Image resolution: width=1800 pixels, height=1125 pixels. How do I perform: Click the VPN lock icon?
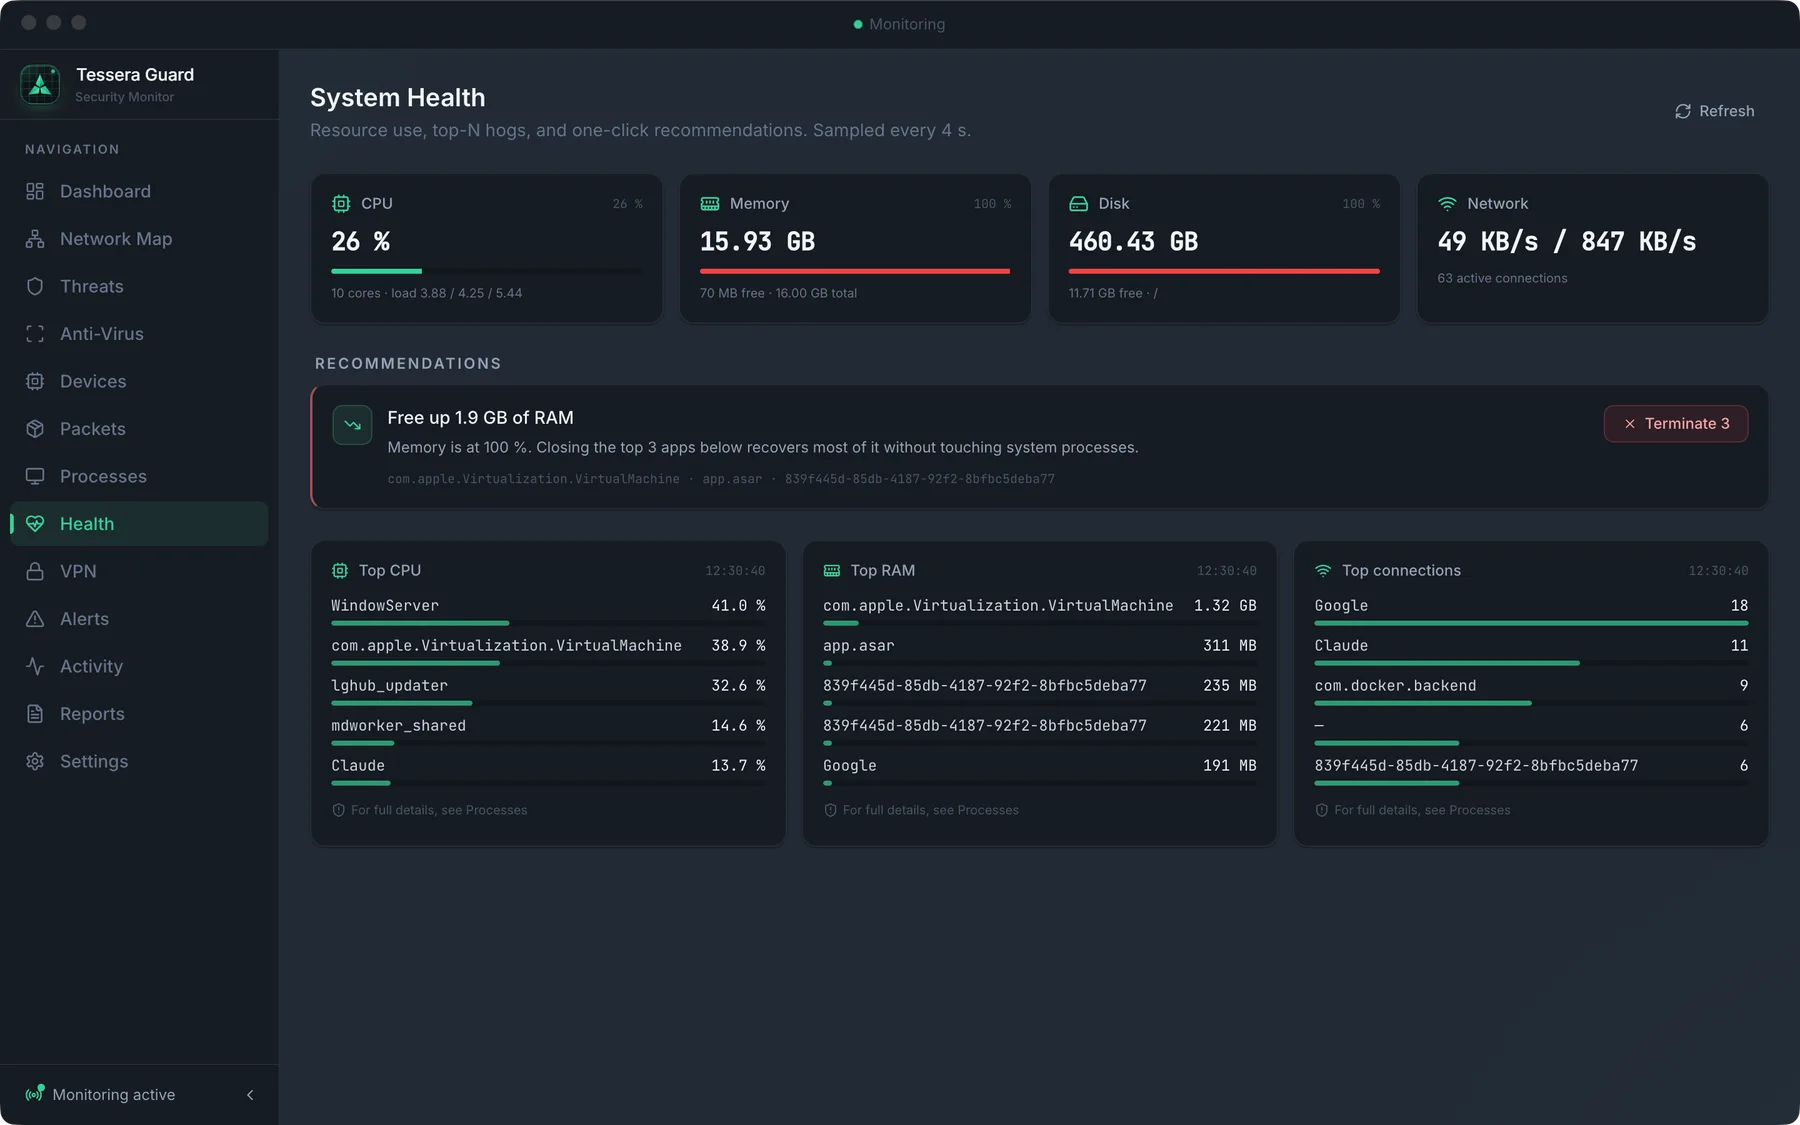[x=35, y=571]
